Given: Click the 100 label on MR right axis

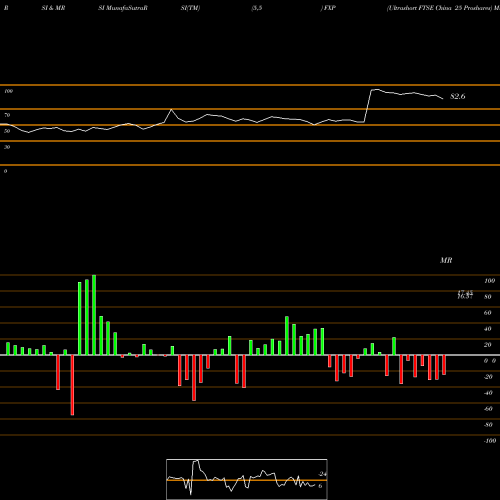Looking at the screenshot, I should click(x=489, y=281).
